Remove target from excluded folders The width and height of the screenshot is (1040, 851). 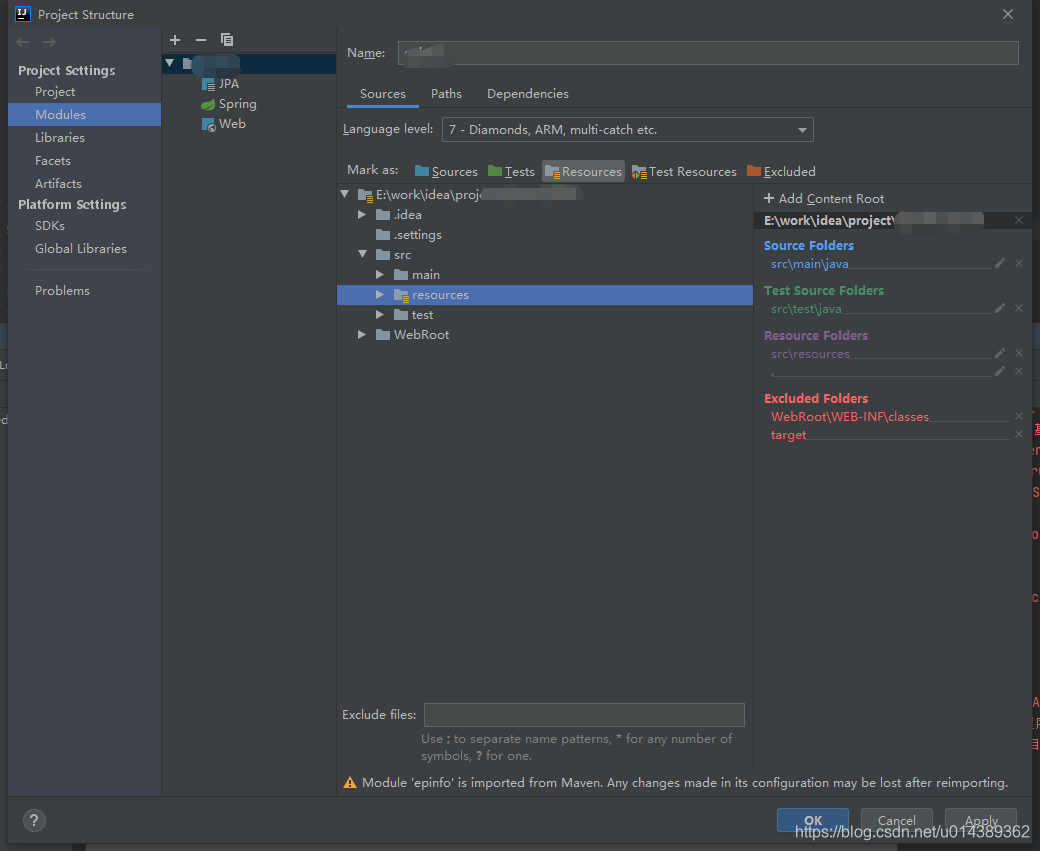[x=1019, y=434]
